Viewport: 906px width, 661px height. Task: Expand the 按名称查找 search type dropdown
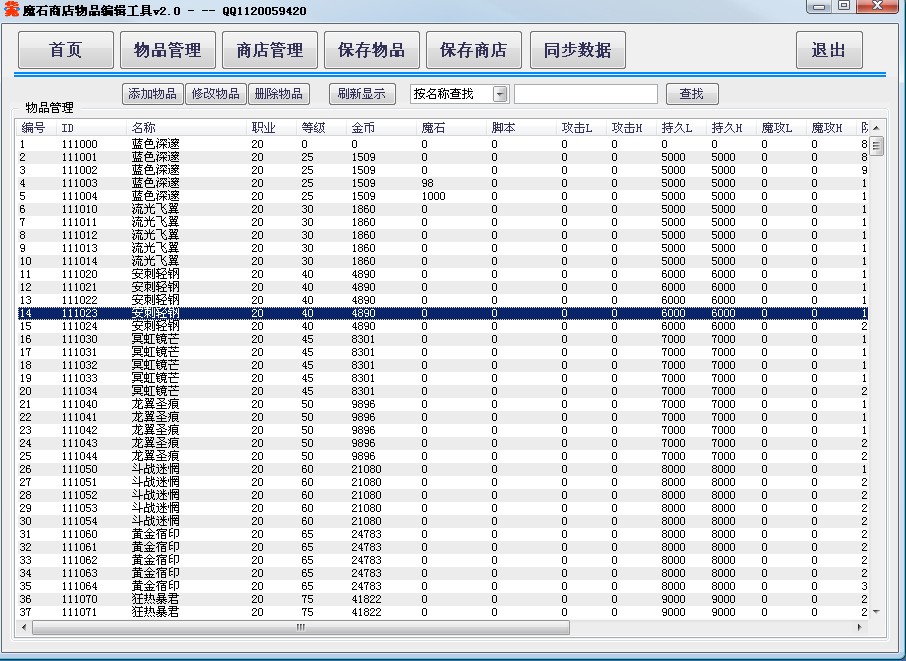pos(500,94)
